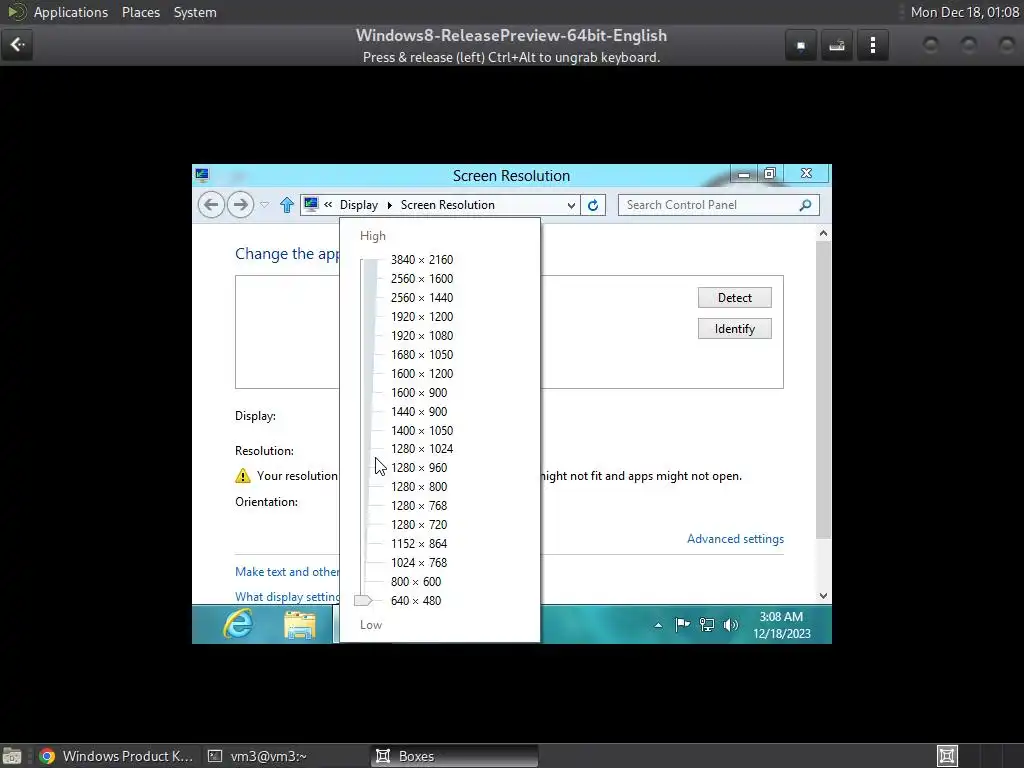Click the Identify button
This screenshot has width=1024, height=768.
[735, 328]
